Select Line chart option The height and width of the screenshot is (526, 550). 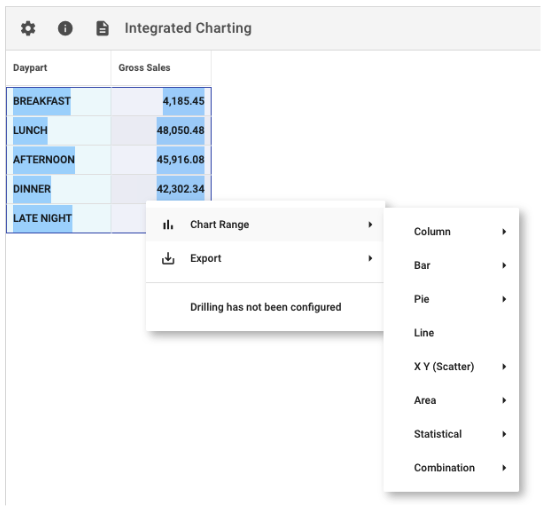click(451, 333)
